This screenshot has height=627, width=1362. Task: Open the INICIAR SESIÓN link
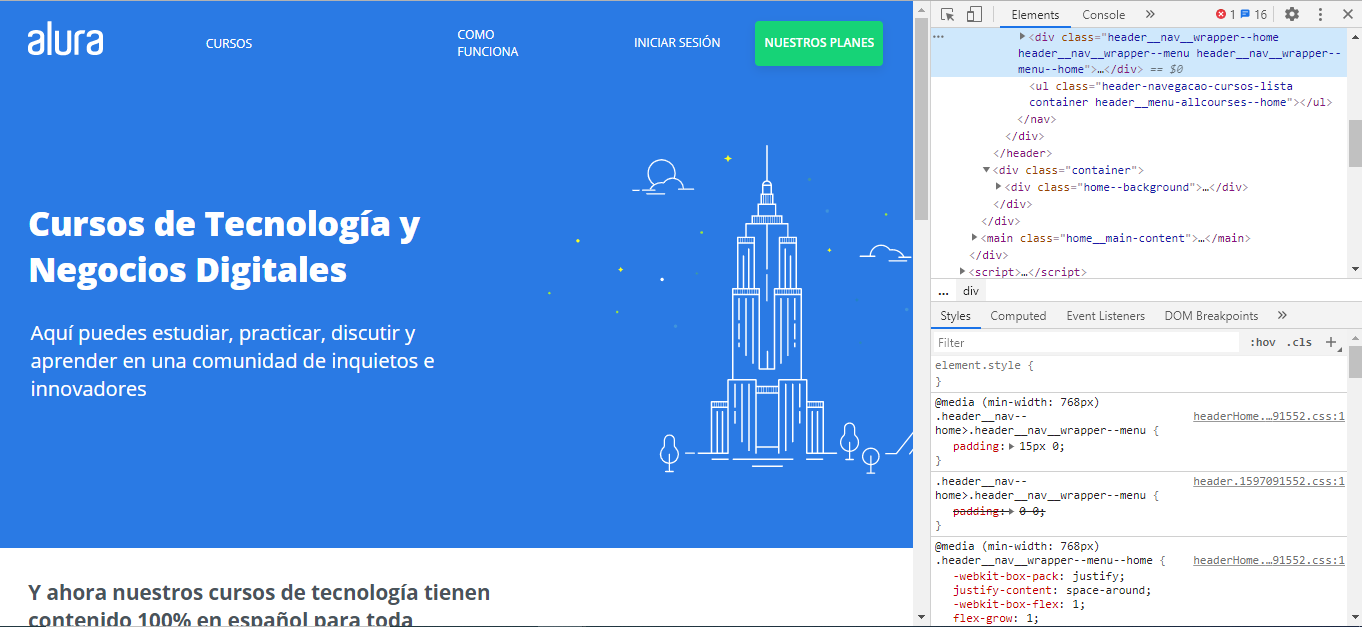tap(677, 43)
